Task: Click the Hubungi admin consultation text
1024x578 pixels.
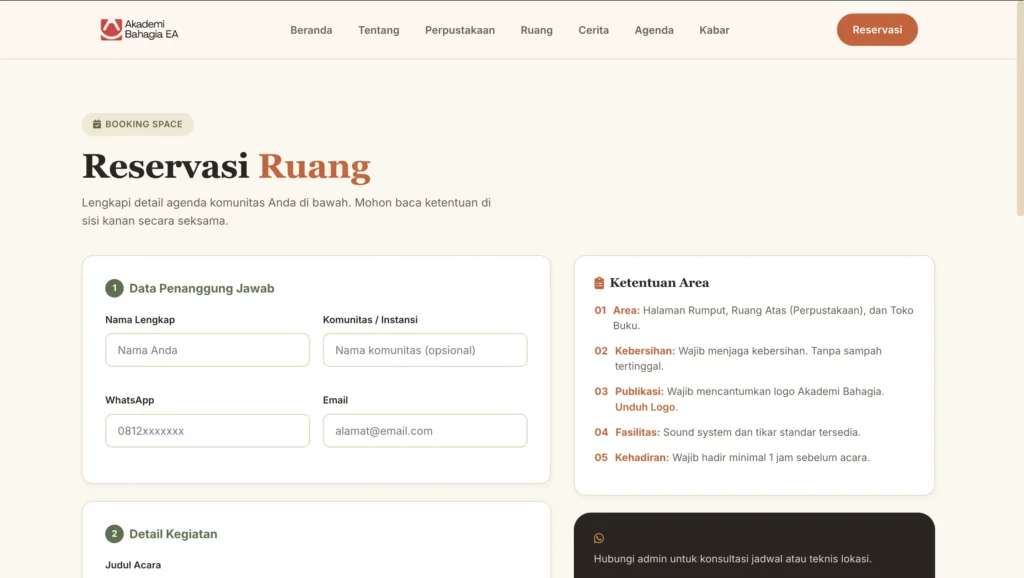Action: click(x=733, y=559)
